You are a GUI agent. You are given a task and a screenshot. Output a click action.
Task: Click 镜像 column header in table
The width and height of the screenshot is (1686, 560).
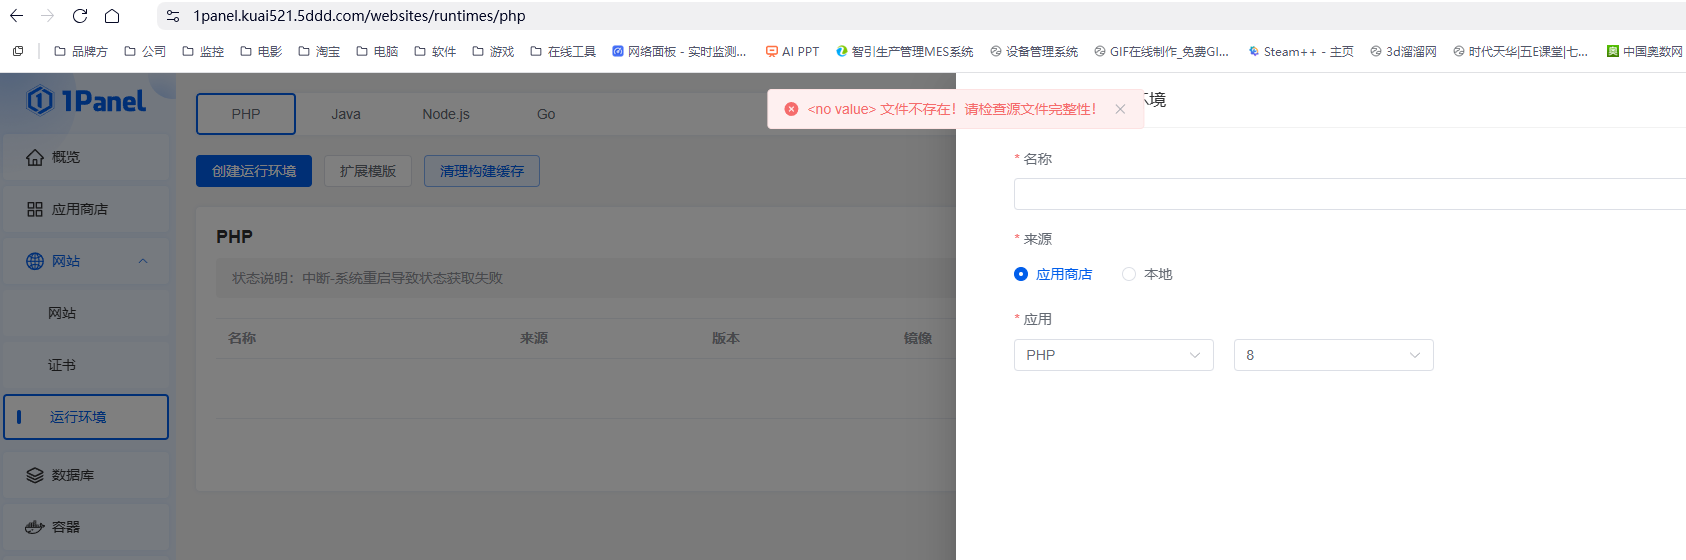(918, 338)
